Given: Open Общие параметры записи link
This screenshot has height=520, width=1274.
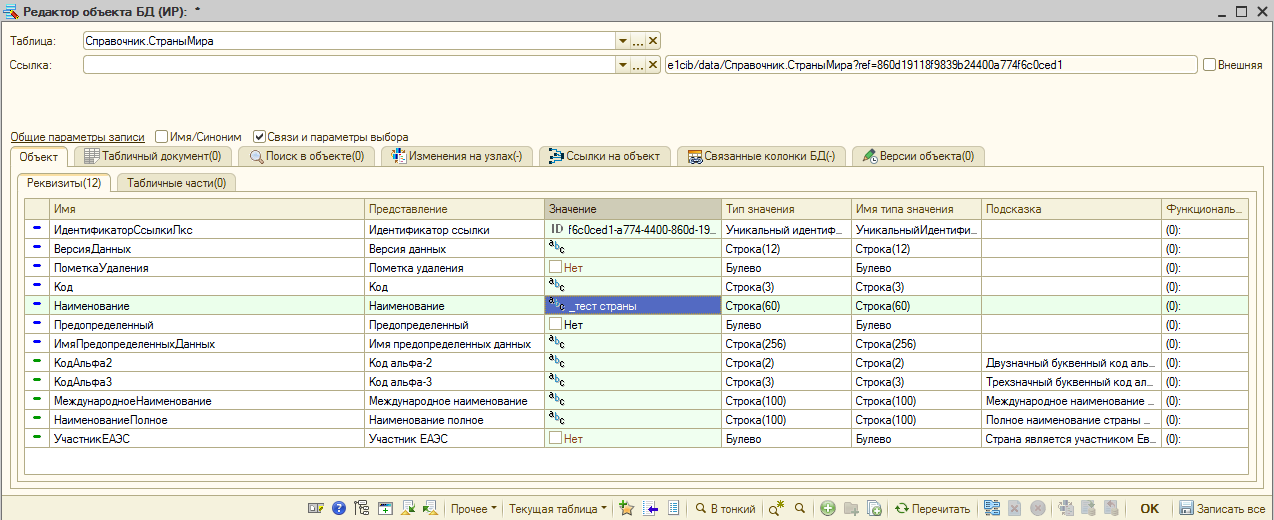Looking at the screenshot, I should coord(77,137).
